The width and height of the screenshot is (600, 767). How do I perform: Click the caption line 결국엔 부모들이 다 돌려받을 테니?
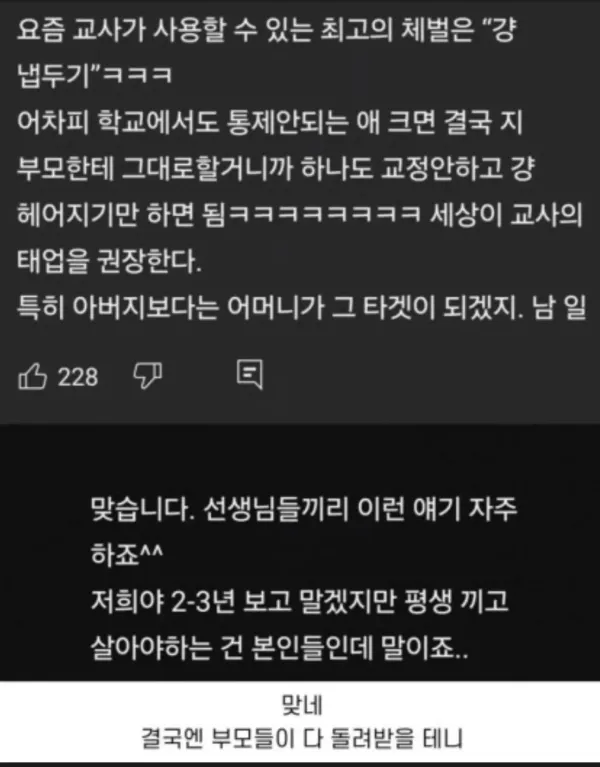302,739
